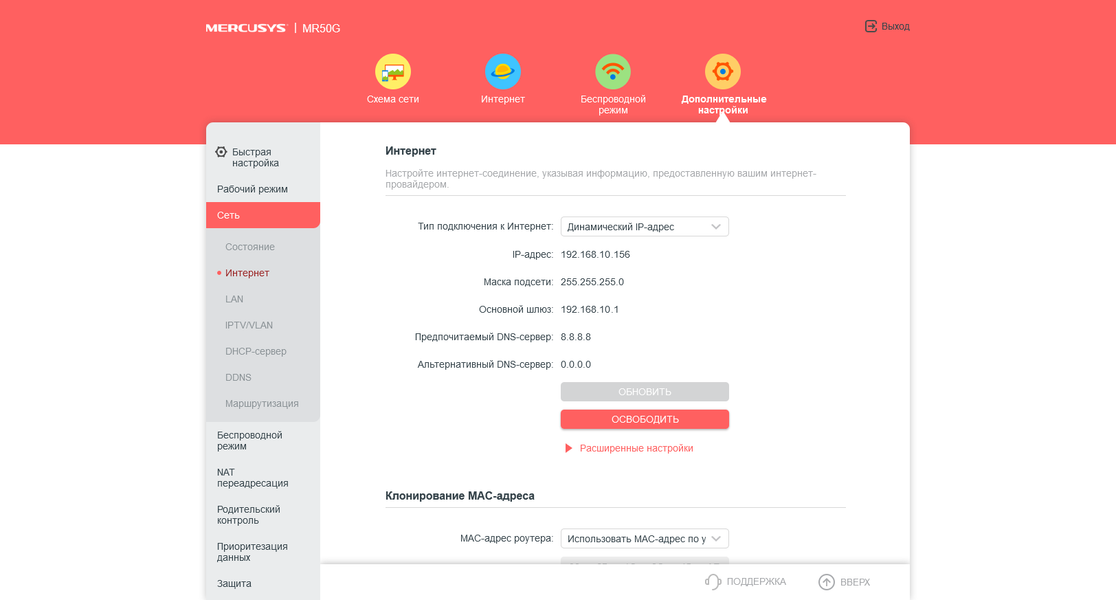
Task: Click the IP address 192.168.10.156
Action: (595, 254)
